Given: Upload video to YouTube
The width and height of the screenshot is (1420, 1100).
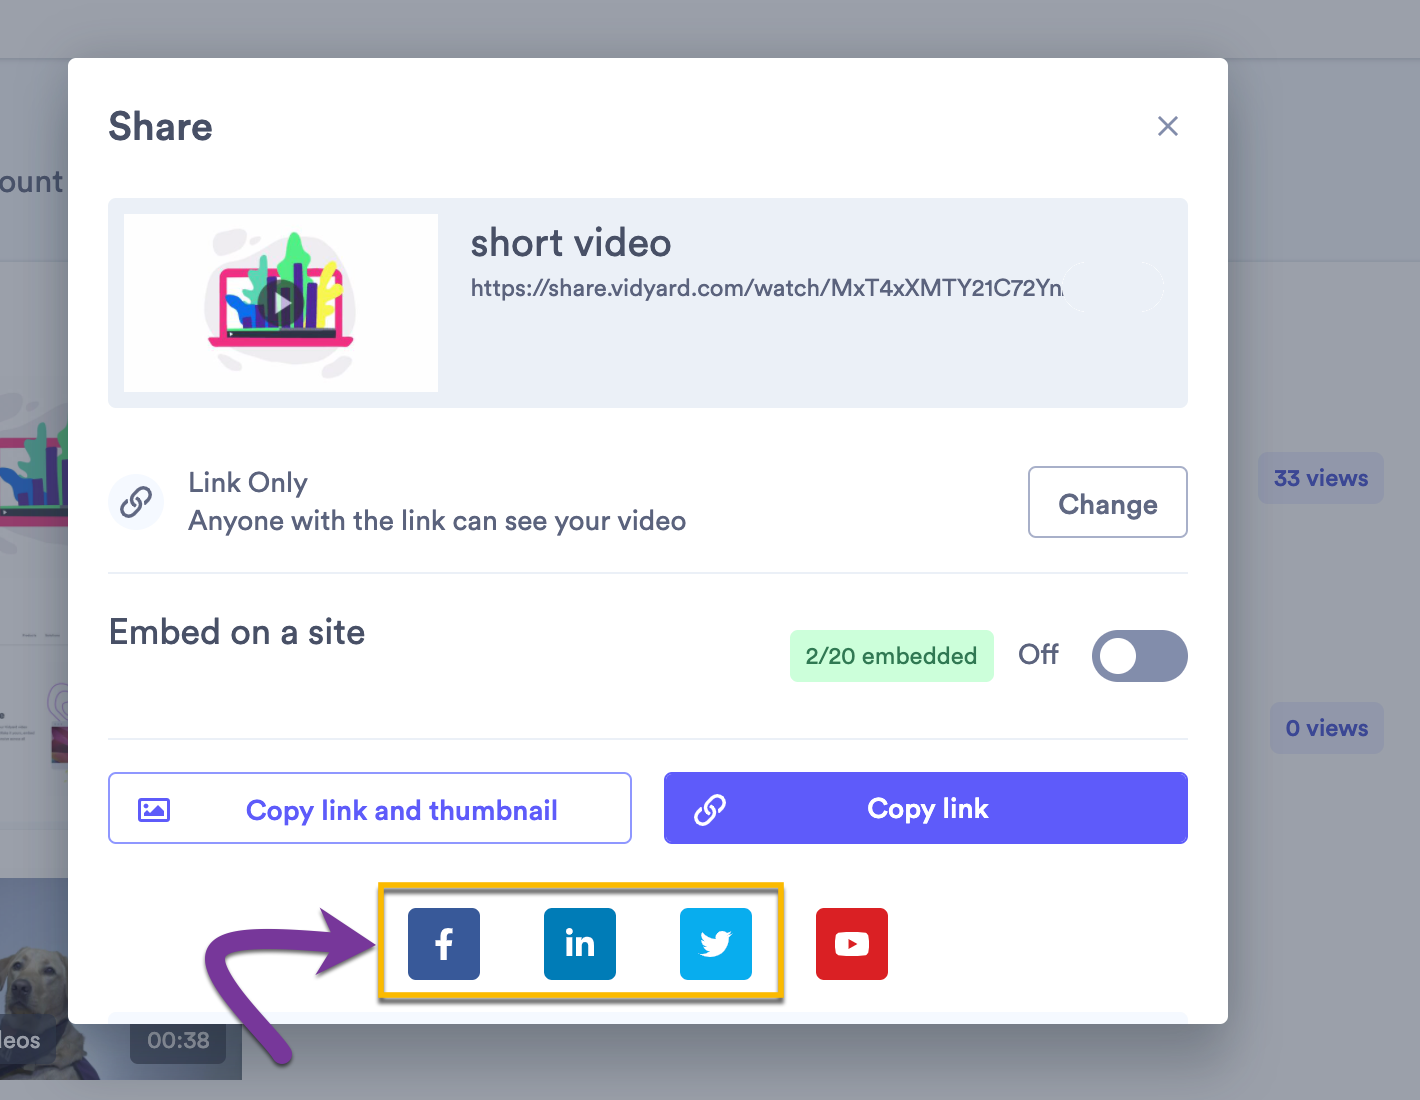Looking at the screenshot, I should click(852, 944).
